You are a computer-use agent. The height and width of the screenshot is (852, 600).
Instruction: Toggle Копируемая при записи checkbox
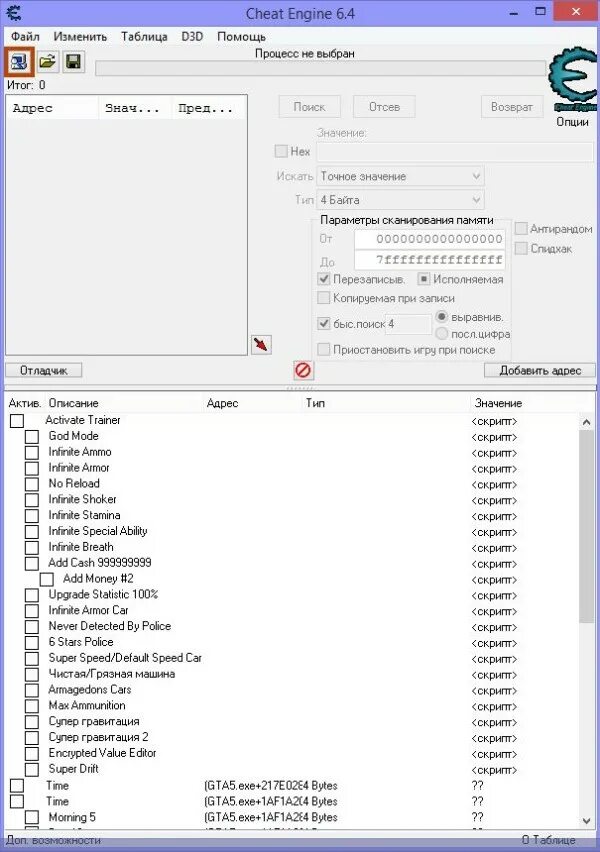(324, 298)
